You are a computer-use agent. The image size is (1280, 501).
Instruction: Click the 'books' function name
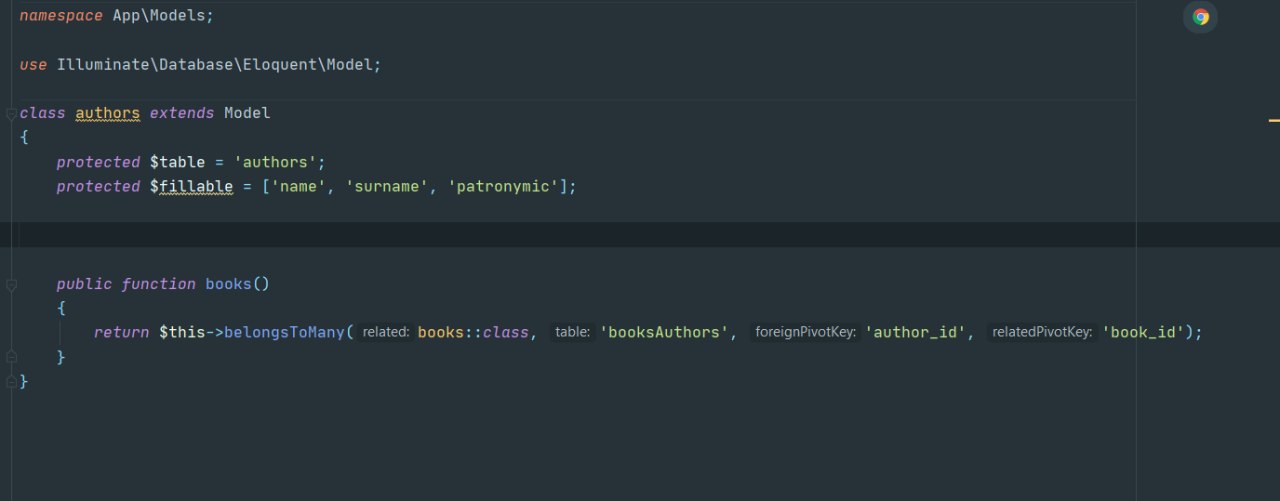228,284
